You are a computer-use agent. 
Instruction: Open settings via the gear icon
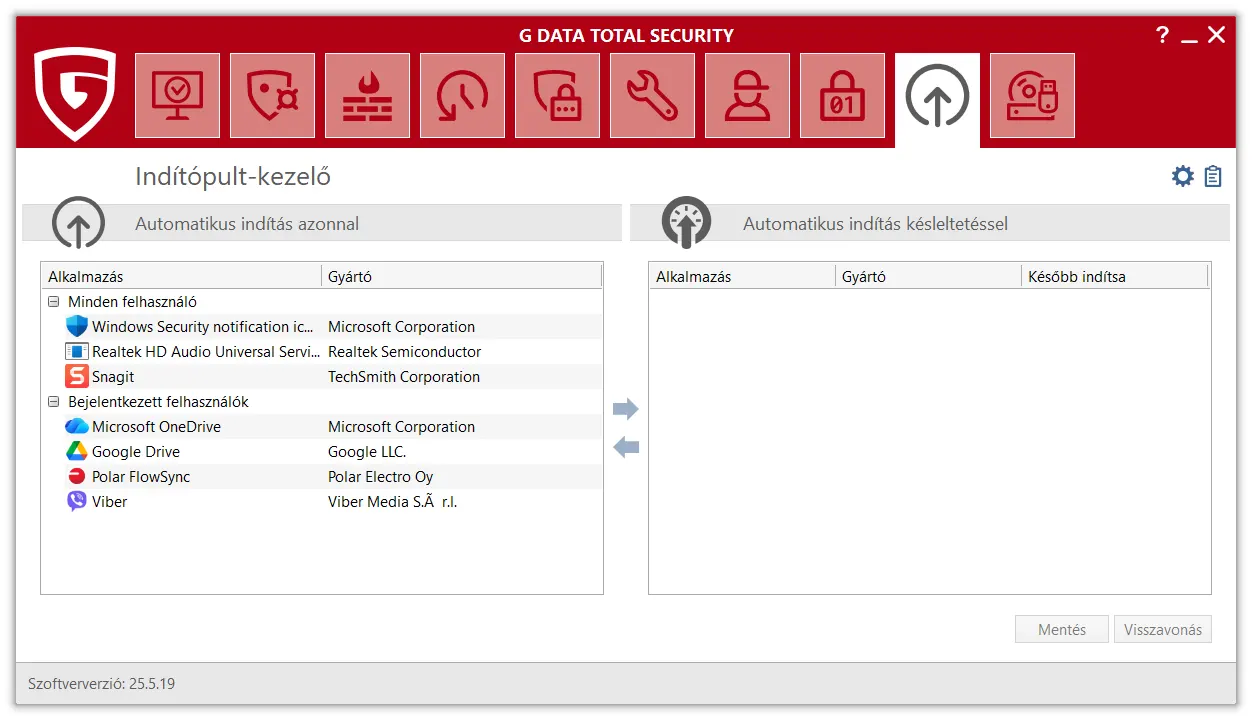tap(1183, 177)
